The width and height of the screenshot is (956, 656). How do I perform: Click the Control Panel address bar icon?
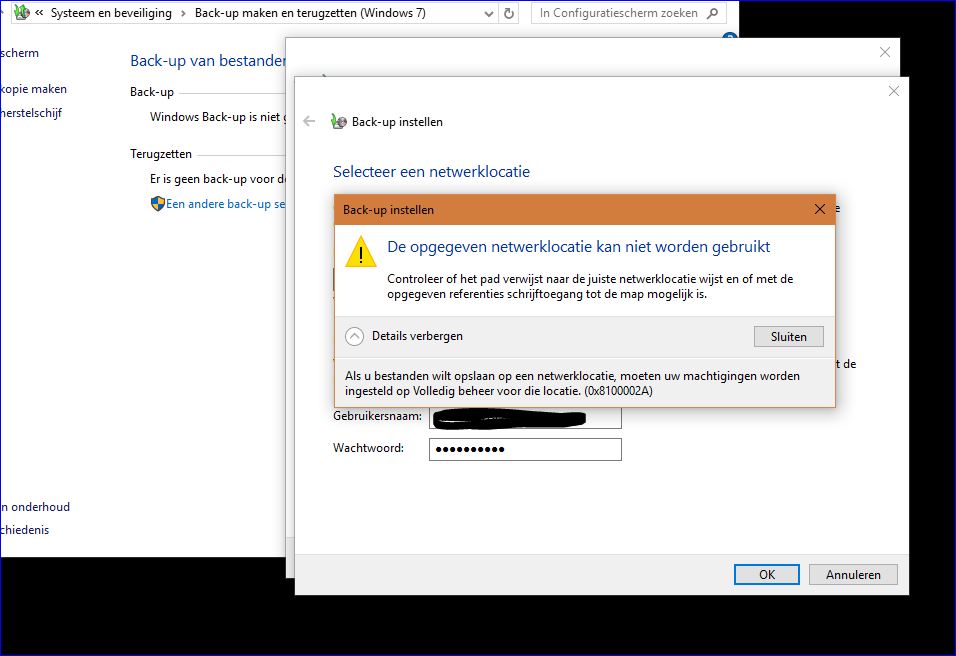coord(21,12)
